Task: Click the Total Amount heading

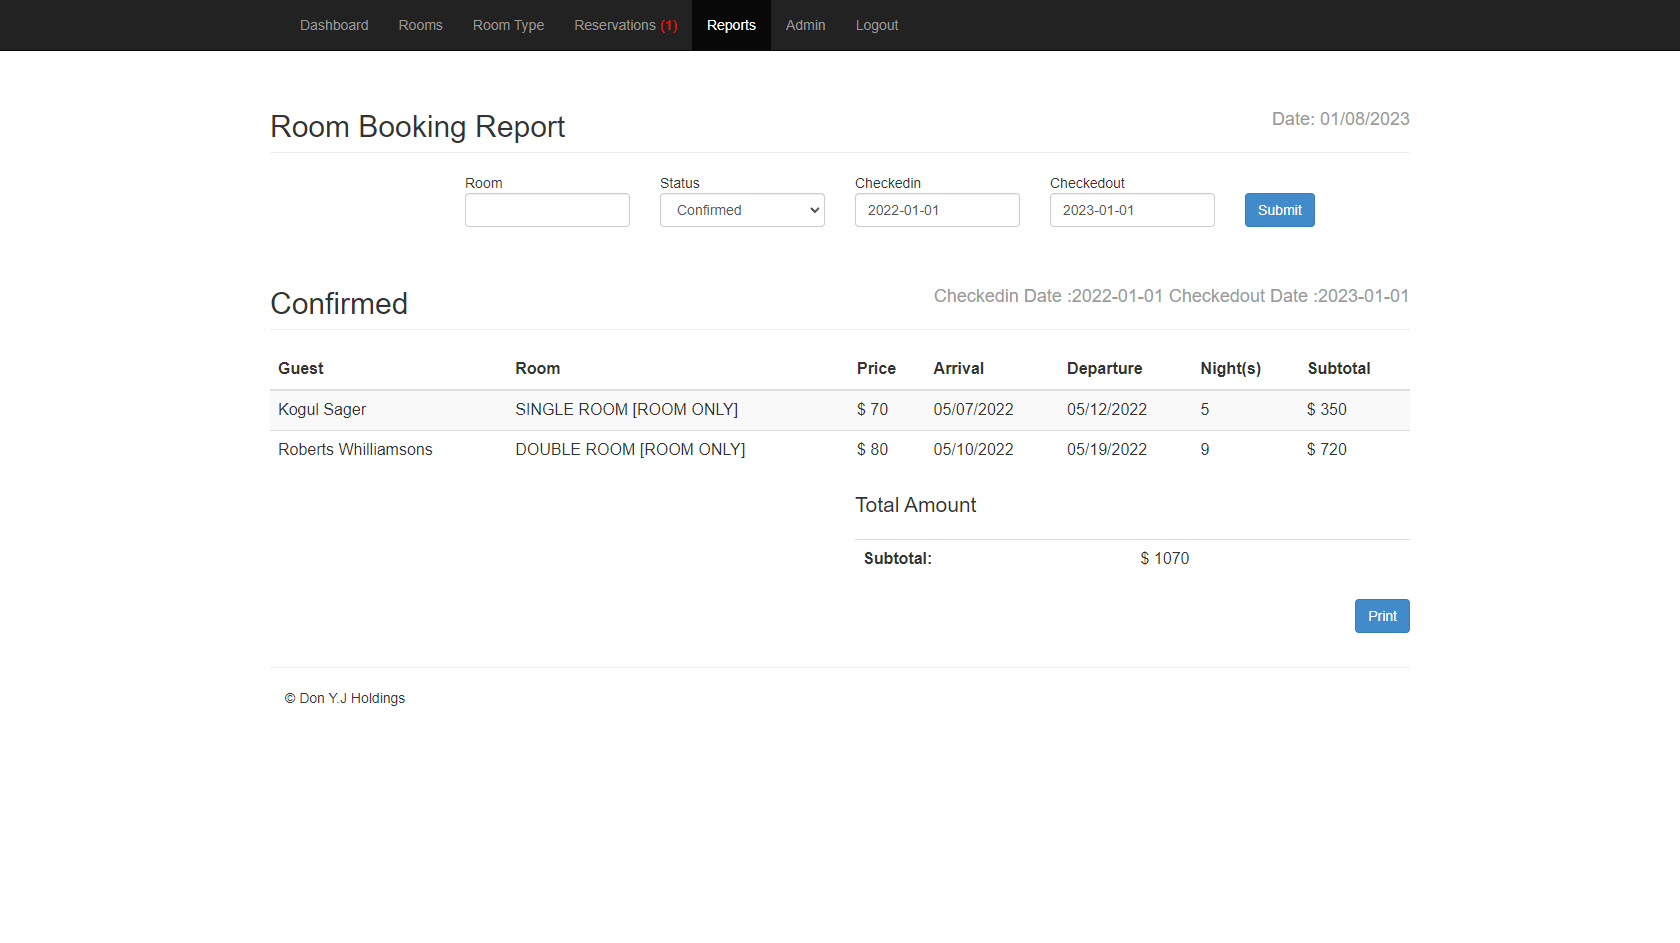Action: 916,505
